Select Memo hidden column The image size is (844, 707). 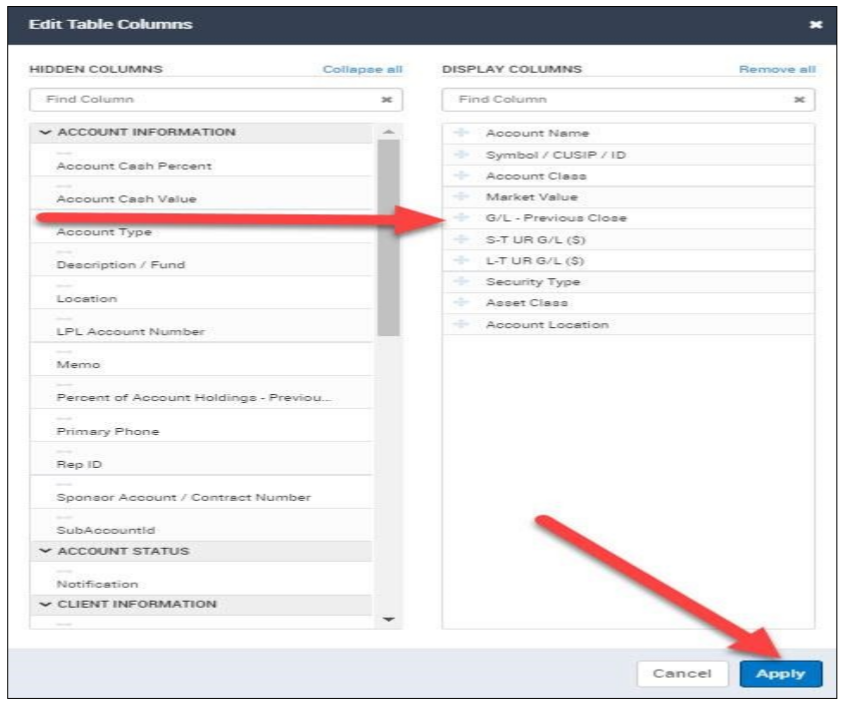click(x=201, y=360)
